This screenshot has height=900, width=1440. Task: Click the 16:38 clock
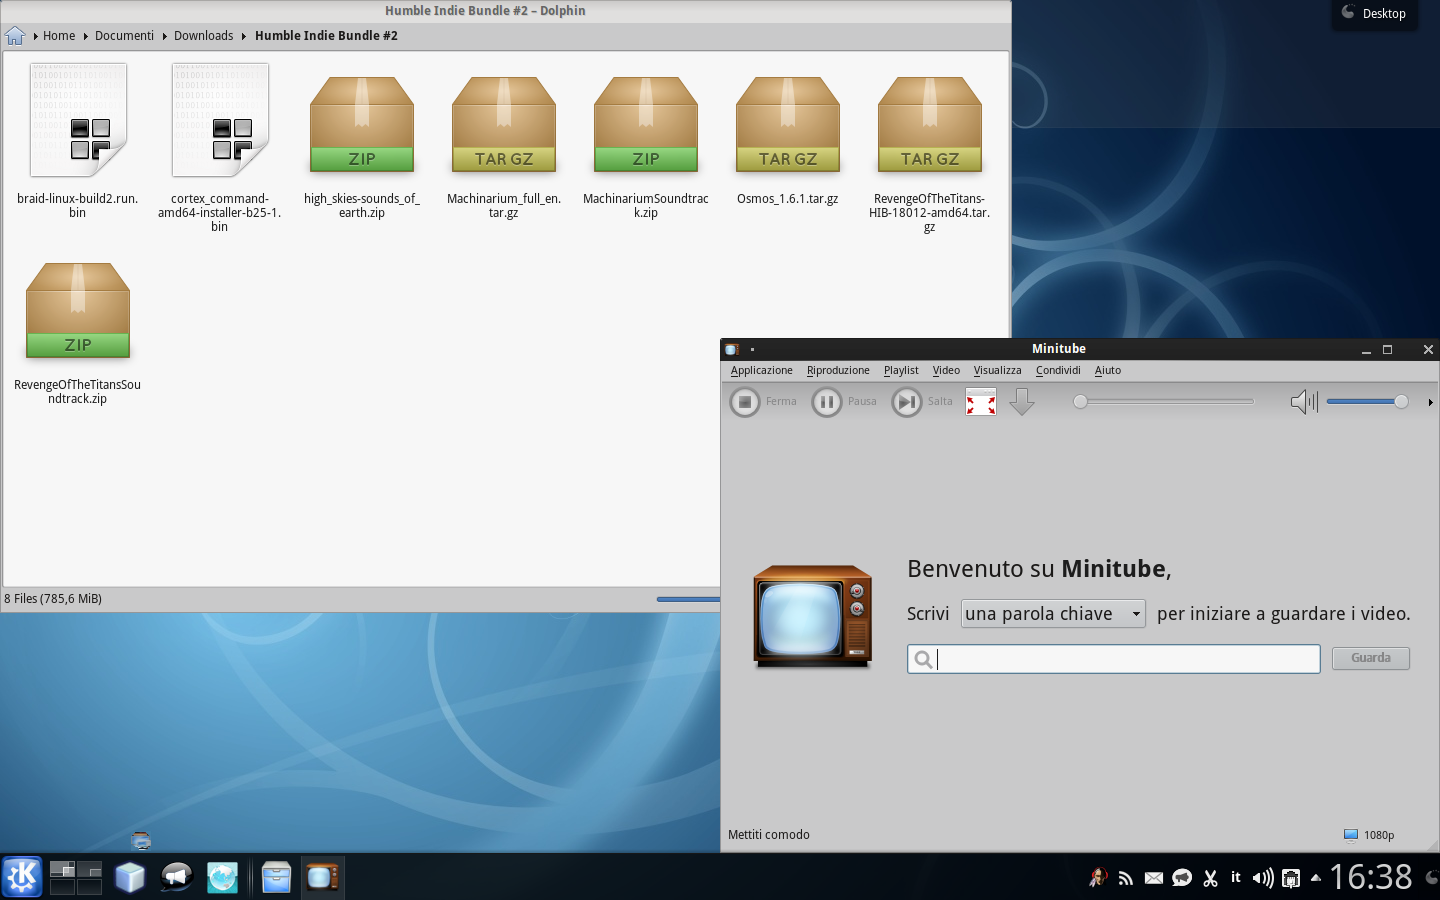pyautogui.click(x=1370, y=877)
